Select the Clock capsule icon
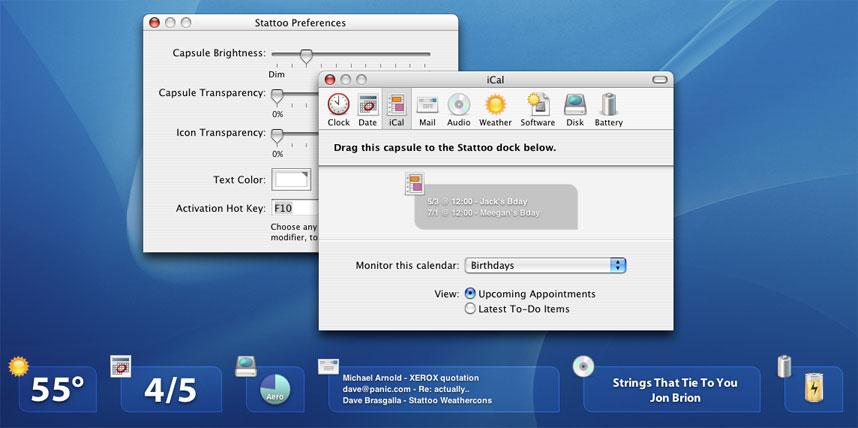 (338, 109)
